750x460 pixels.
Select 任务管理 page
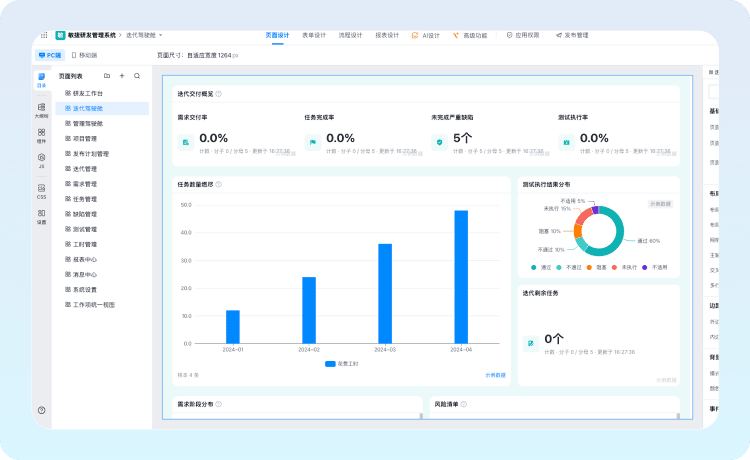(102, 199)
